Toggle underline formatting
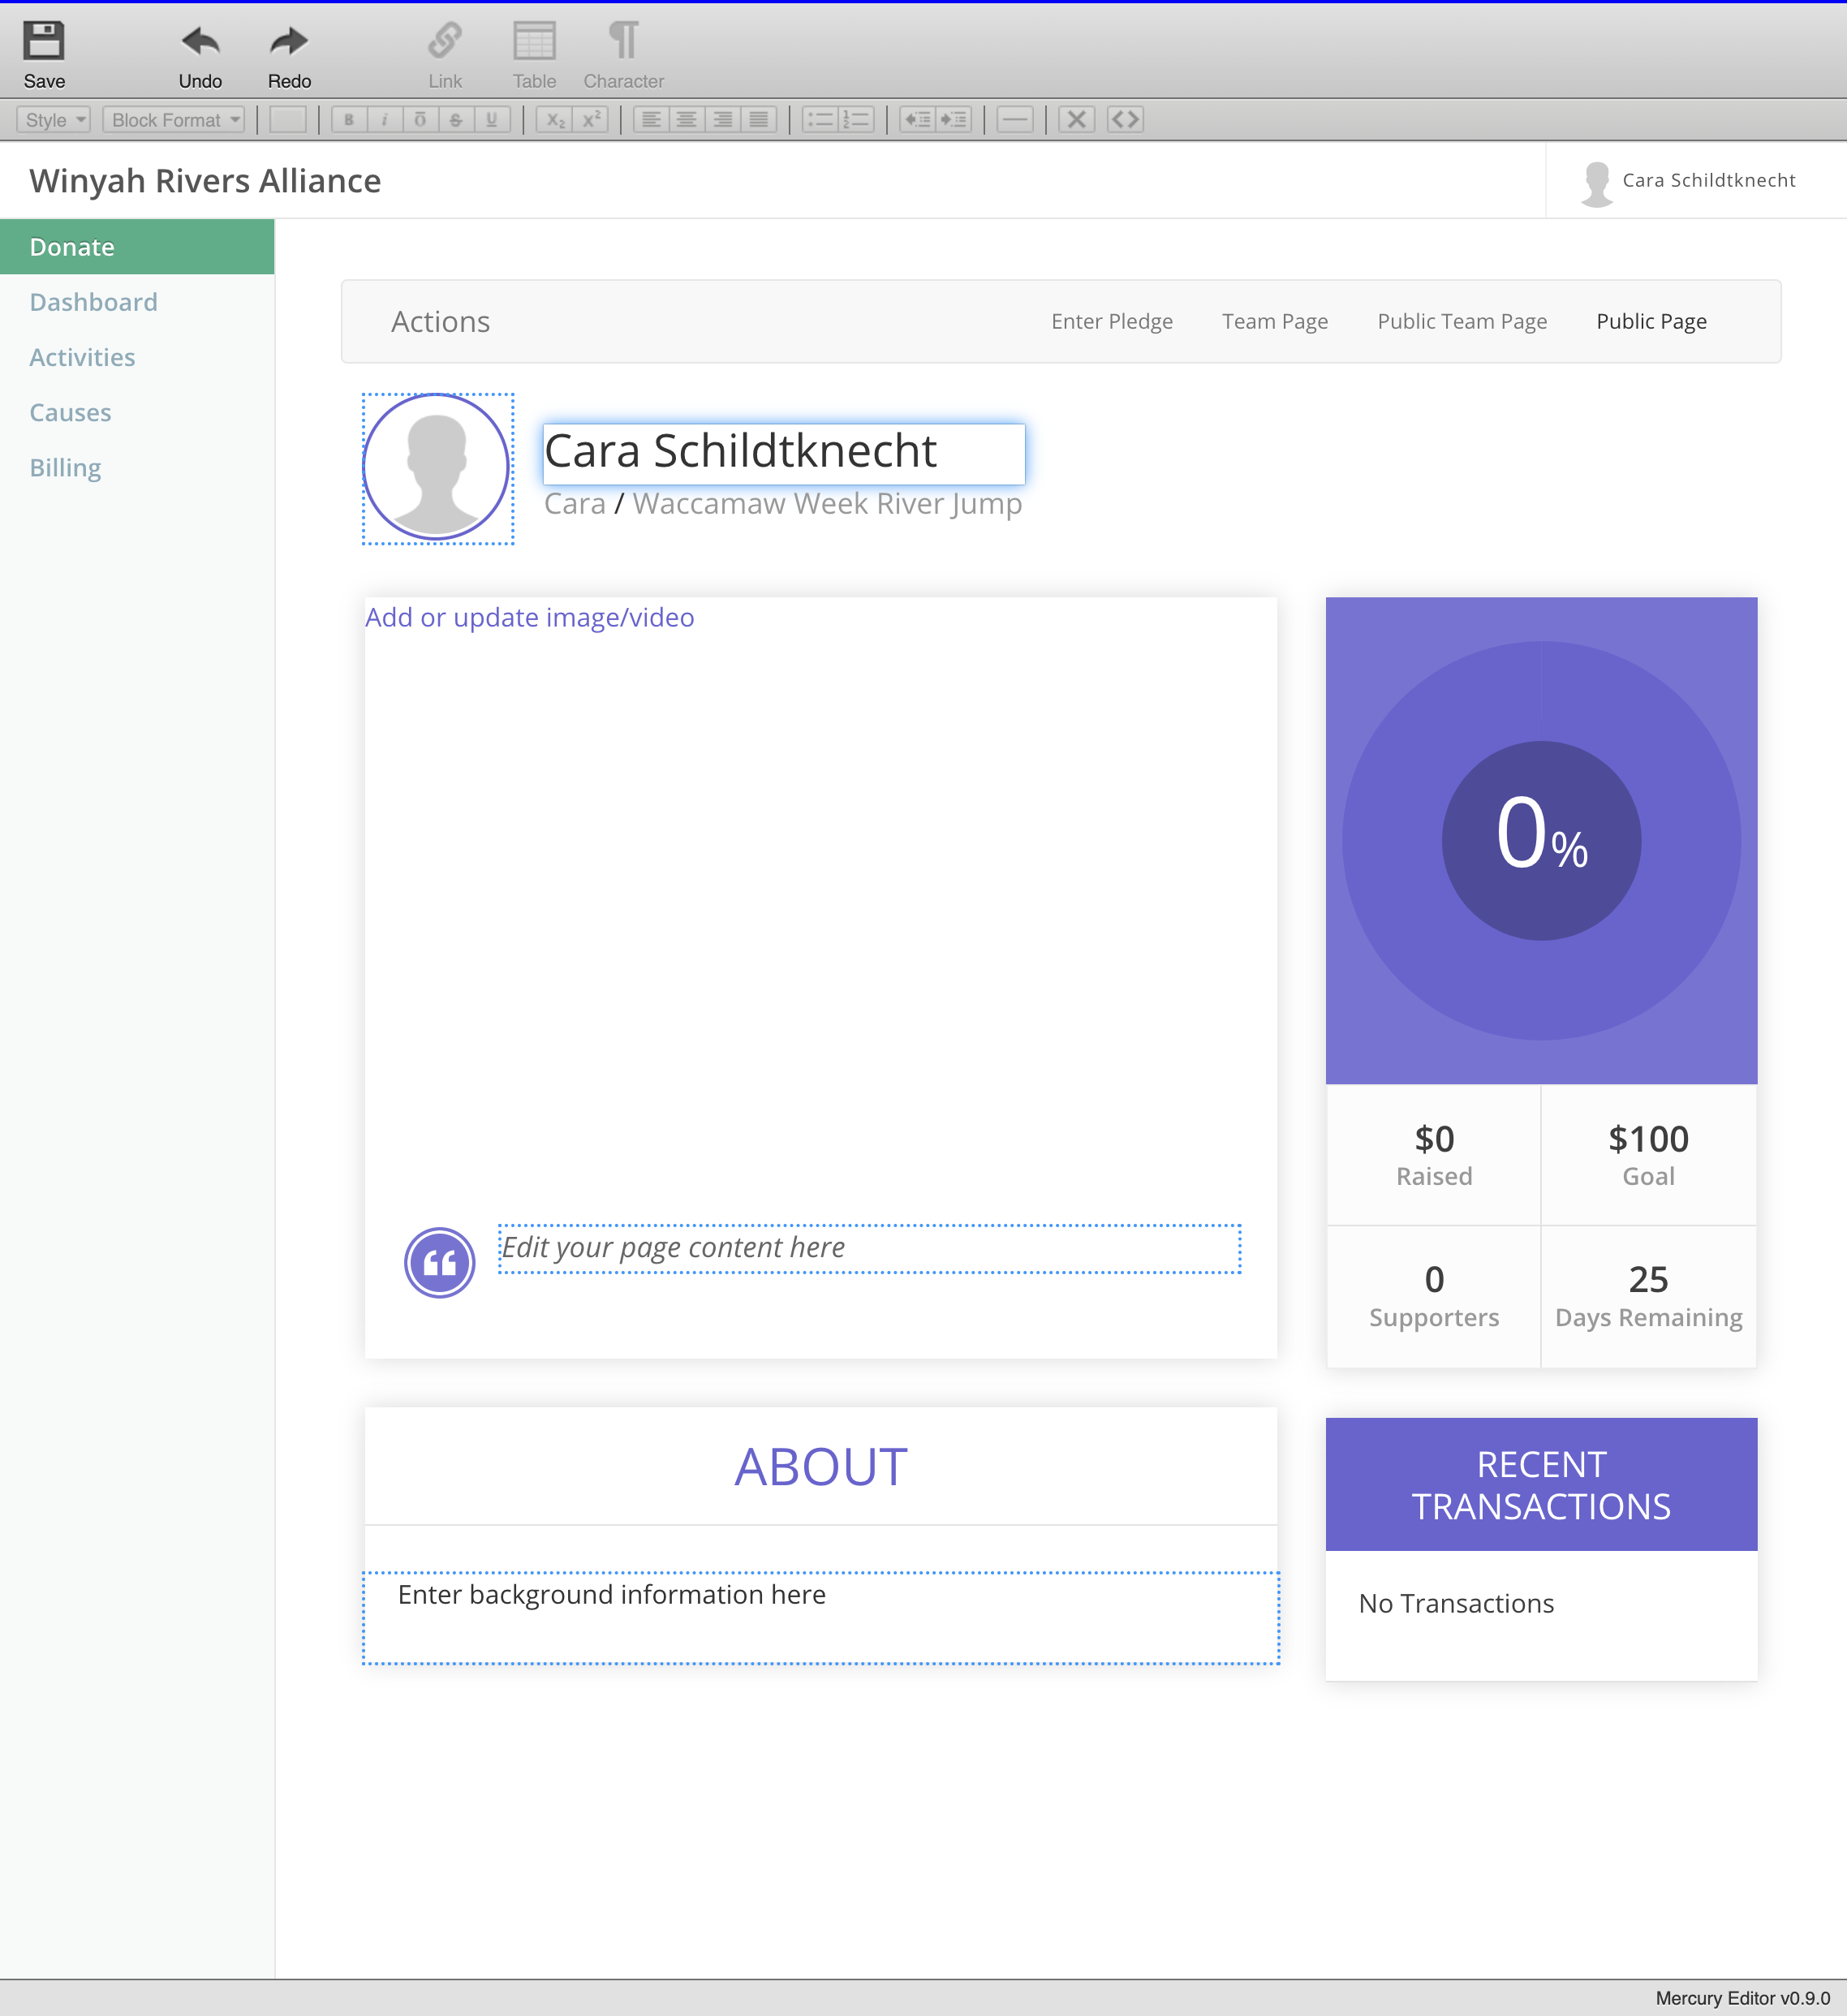Image resolution: width=1847 pixels, height=2016 pixels. coord(492,120)
